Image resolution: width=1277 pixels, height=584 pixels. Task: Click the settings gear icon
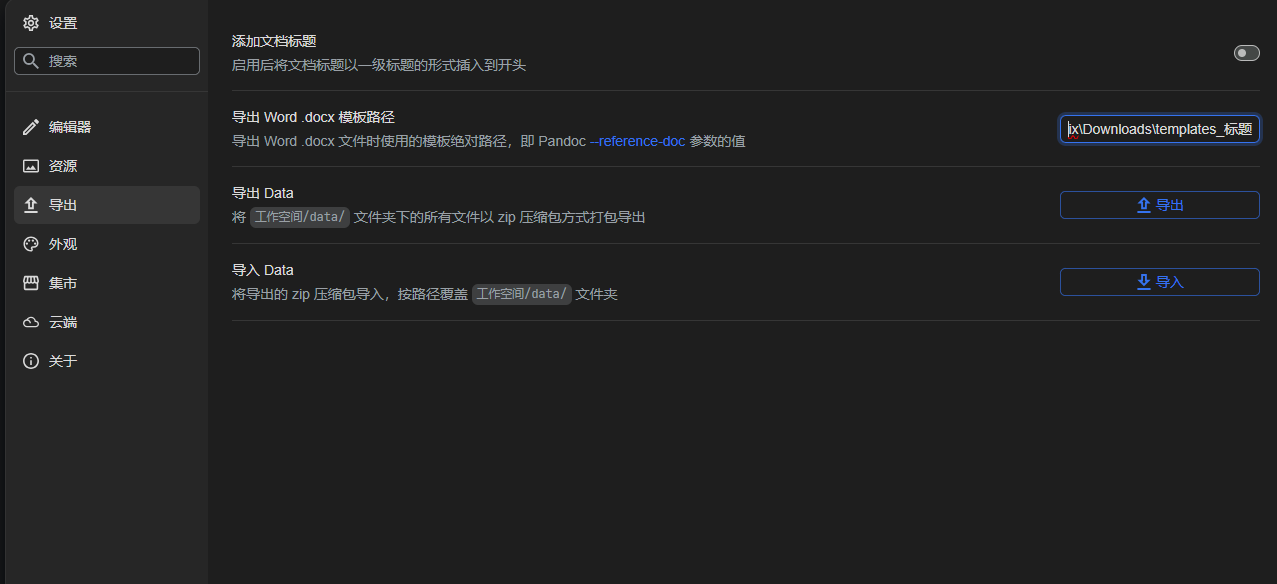(31, 22)
